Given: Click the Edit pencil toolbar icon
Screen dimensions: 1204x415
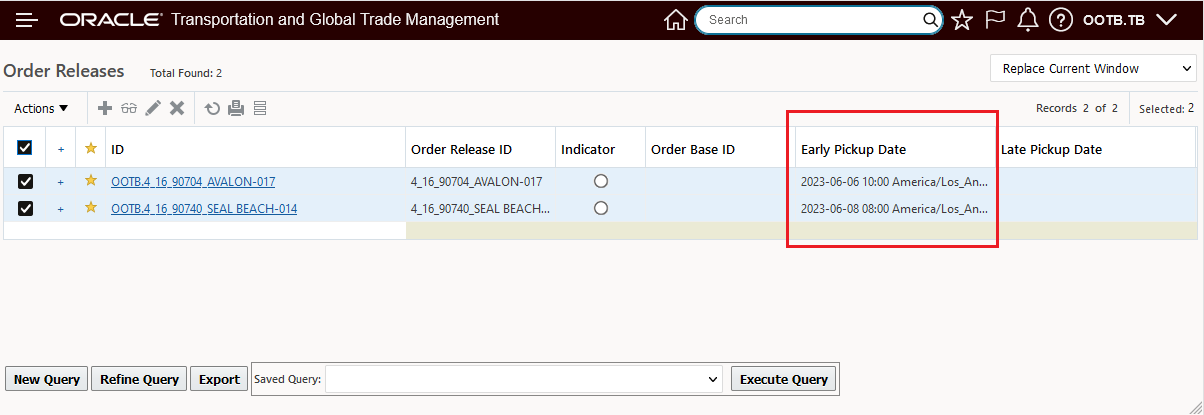Looking at the screenshot, I should [x=153, y=108].
